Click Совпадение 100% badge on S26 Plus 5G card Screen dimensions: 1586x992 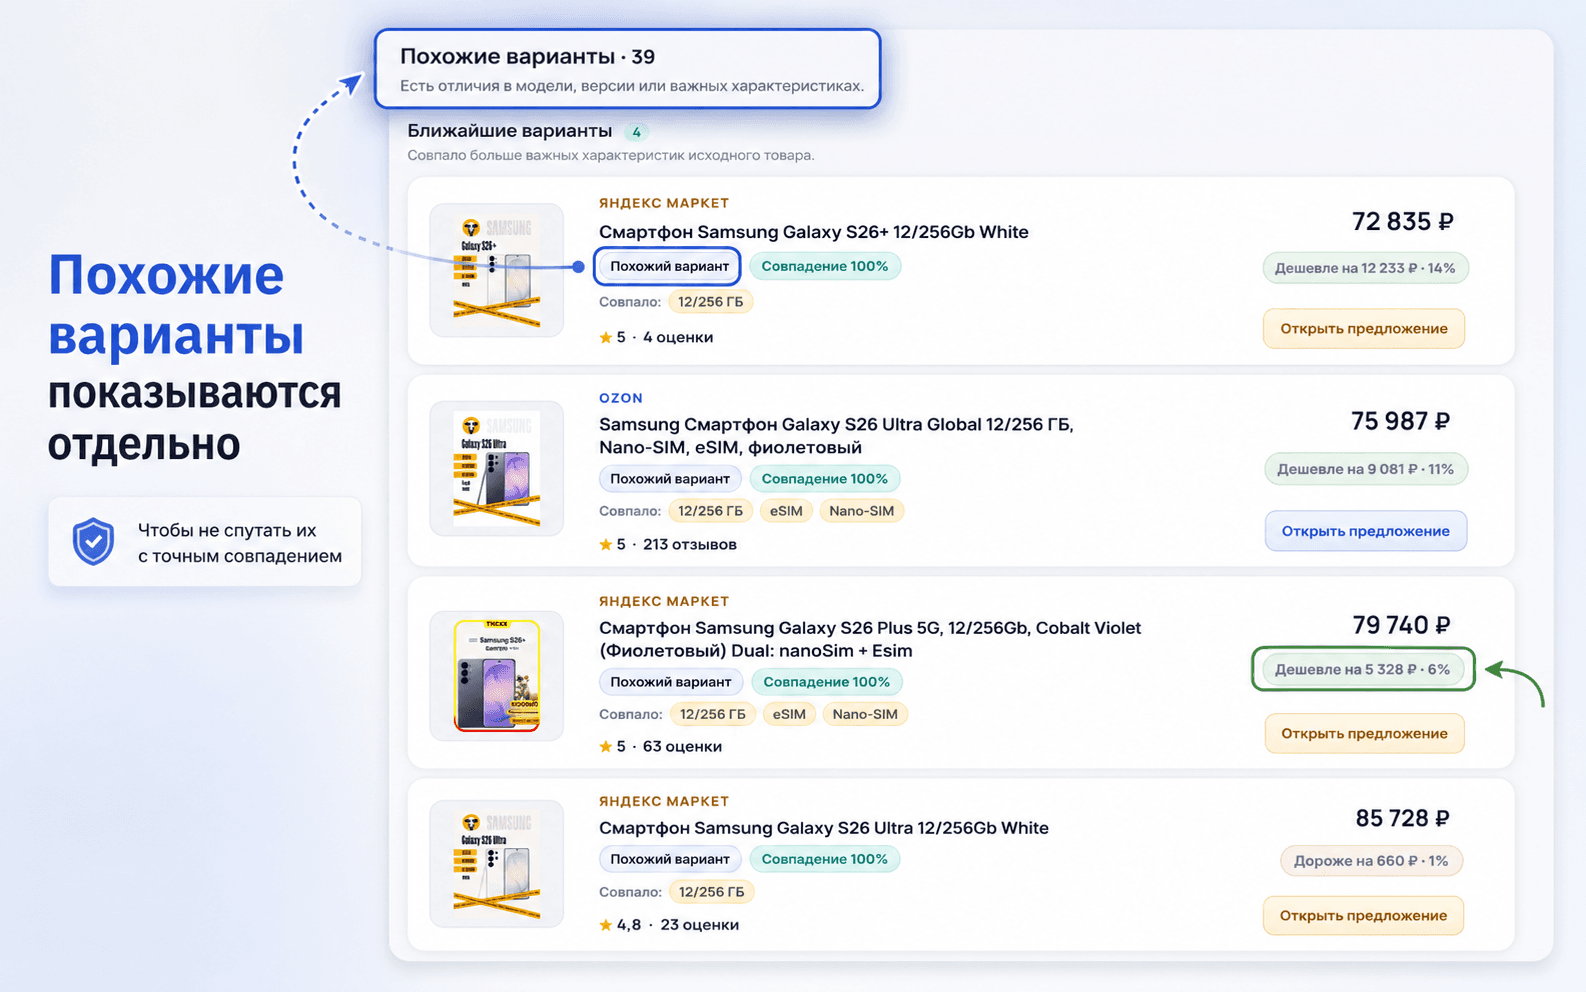pos(827,682)
